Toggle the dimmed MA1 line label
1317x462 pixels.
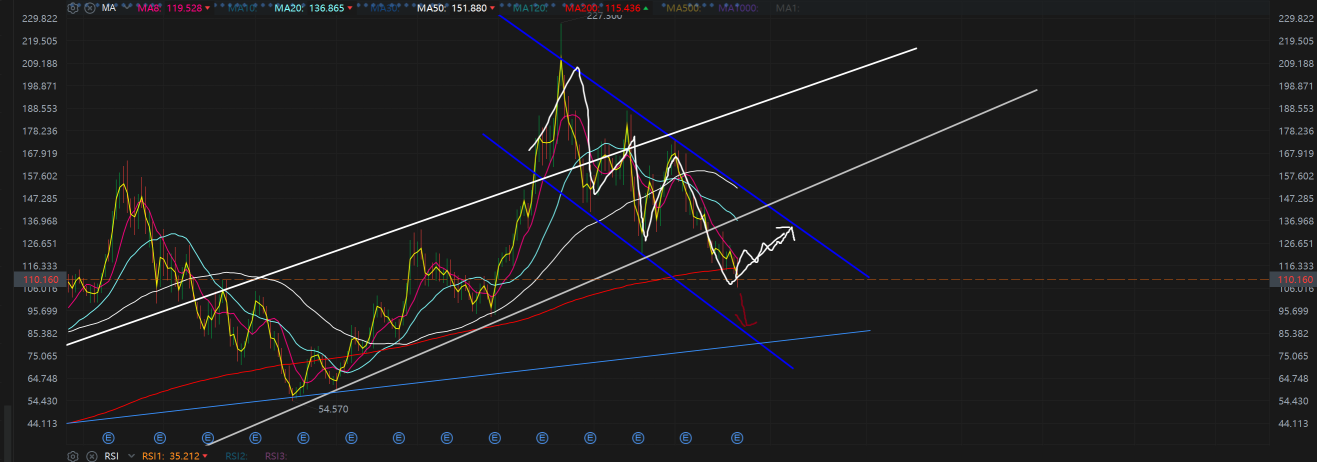click(787, 8)
